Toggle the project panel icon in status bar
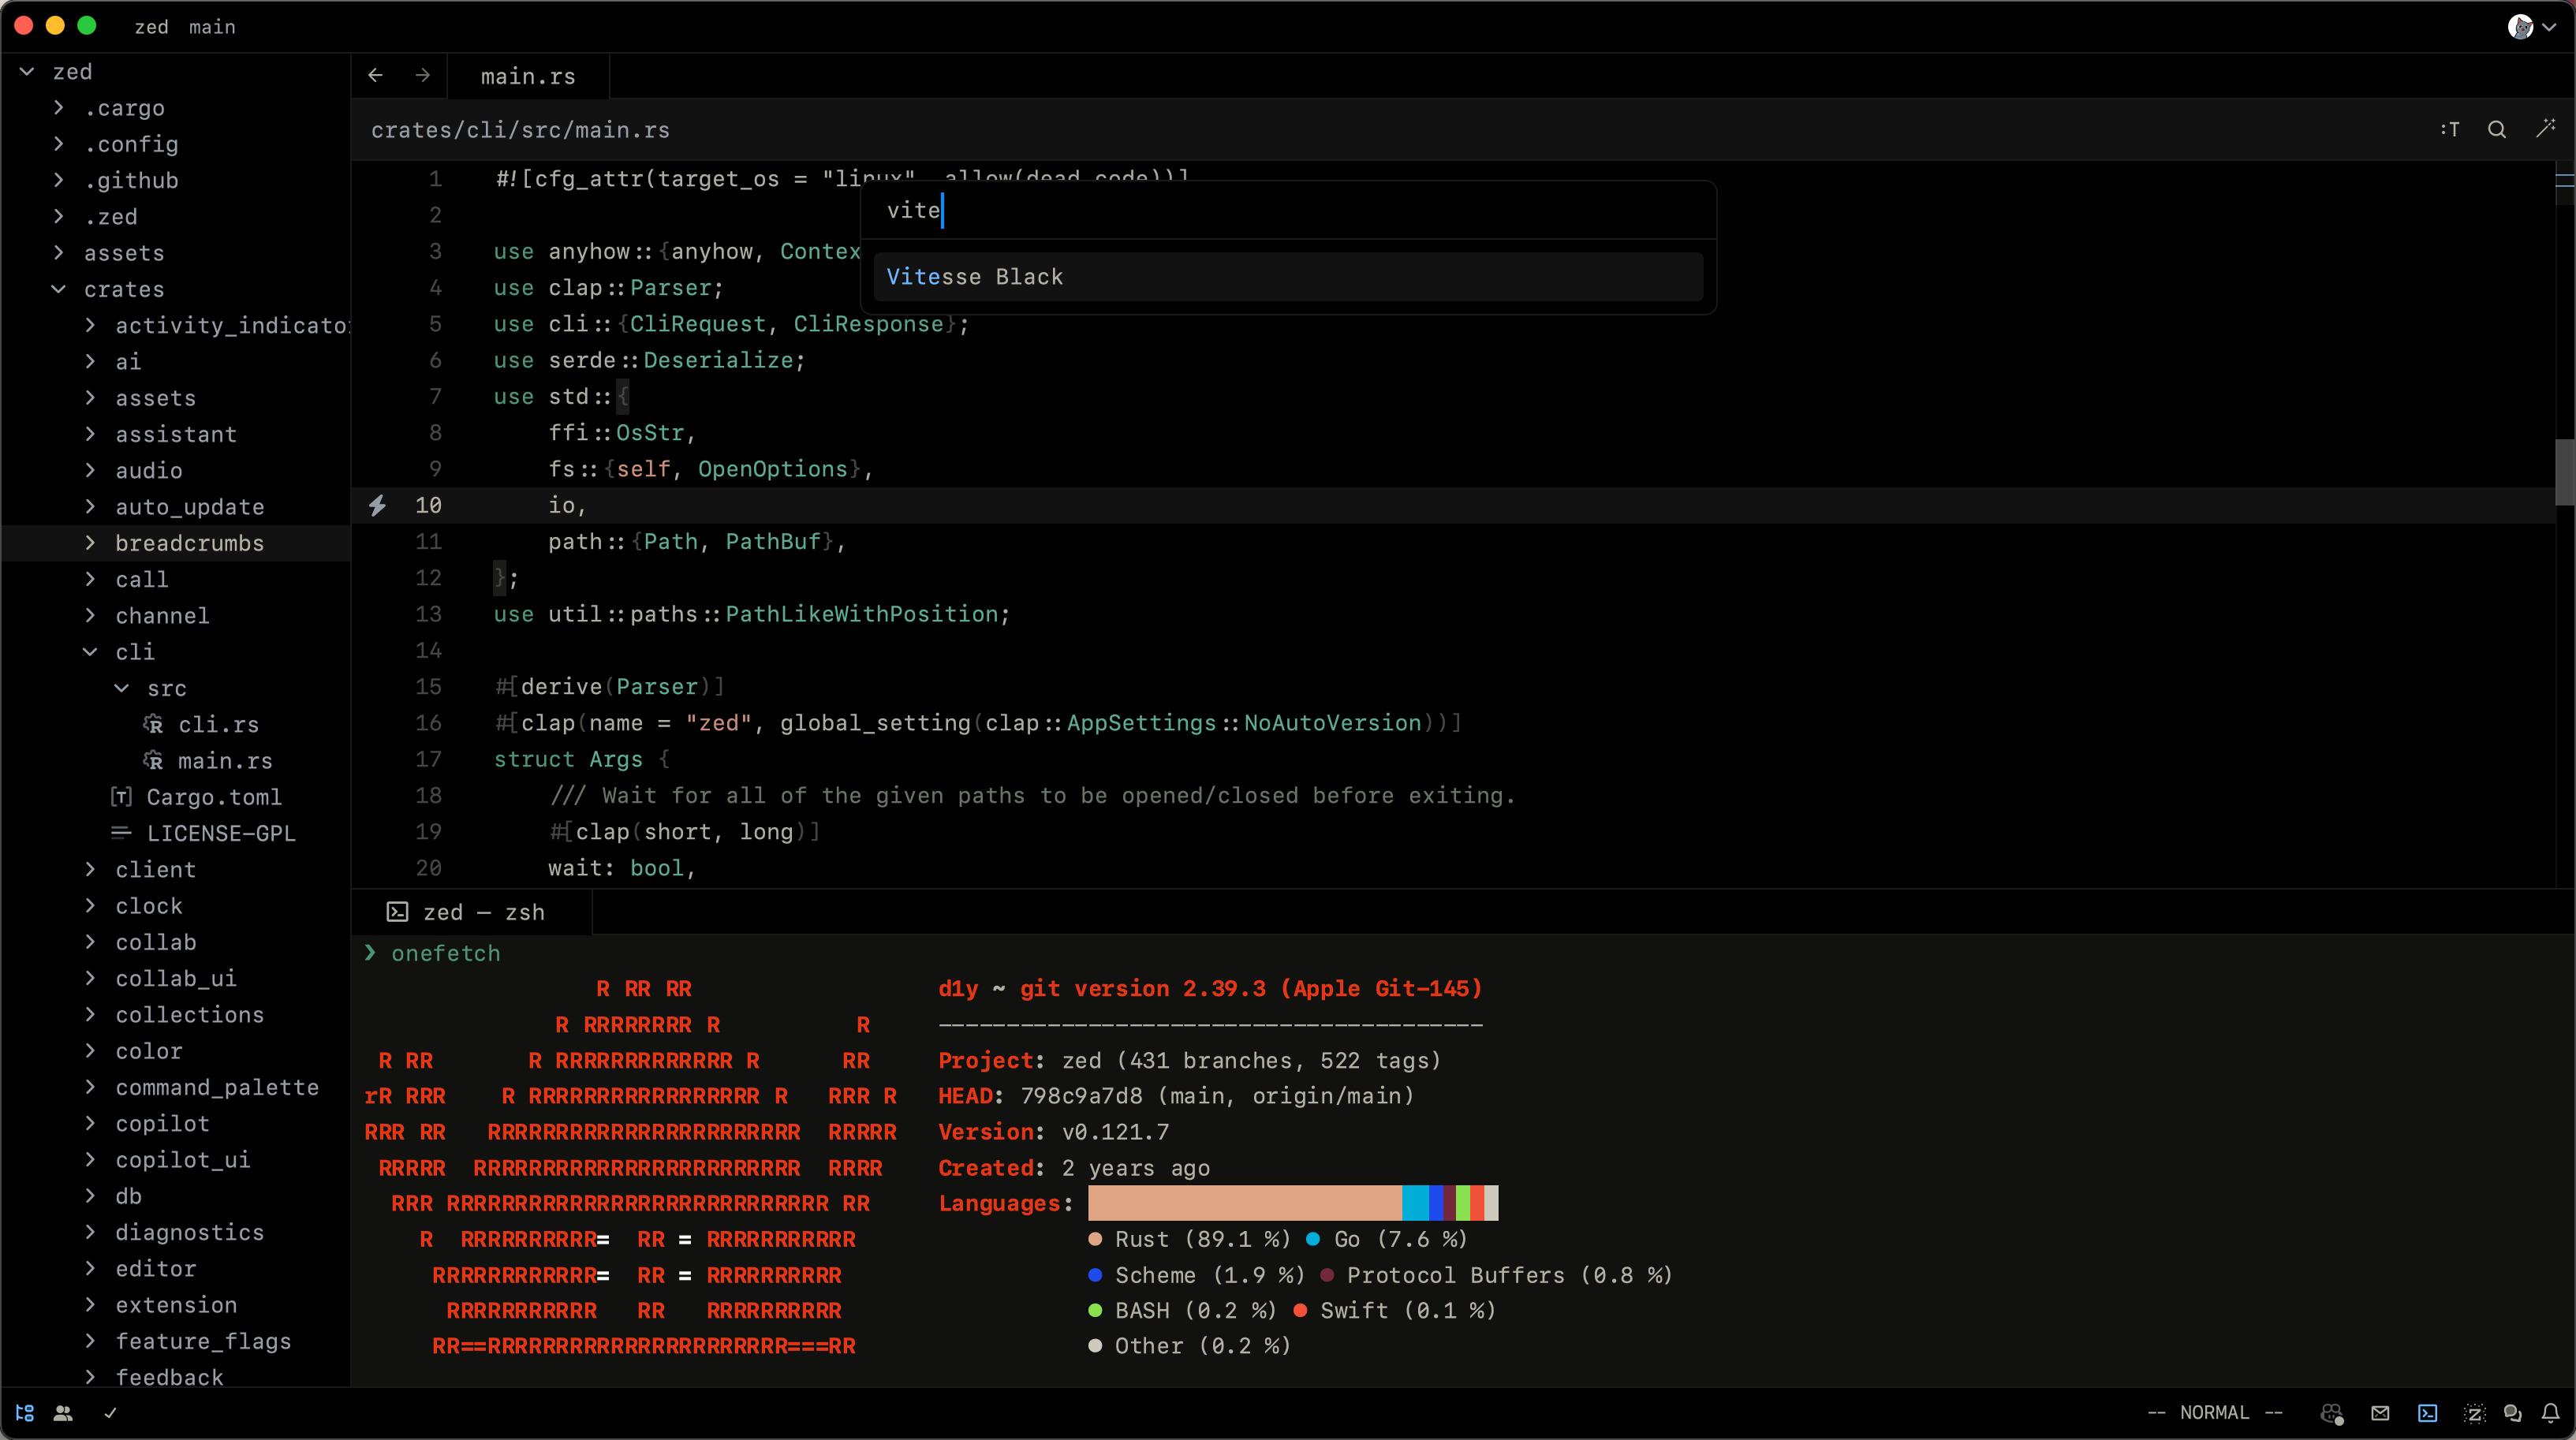2576x1440 pixels. tap(25, 1413)
